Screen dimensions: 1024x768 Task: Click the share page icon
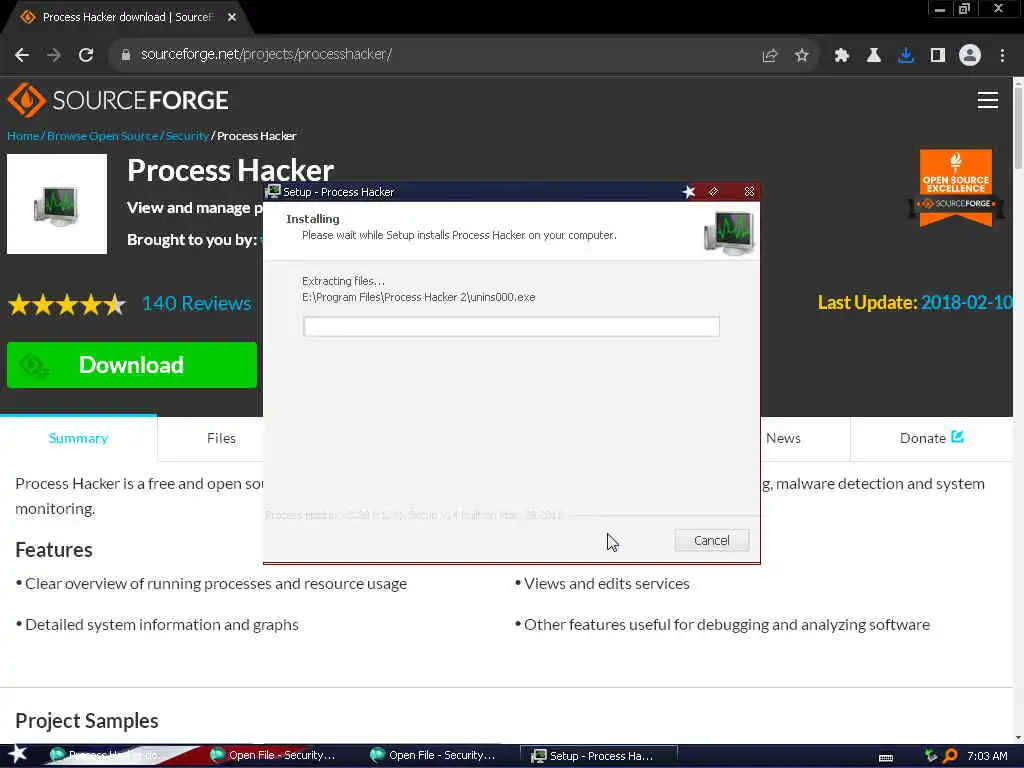pyautogui.click(x=770, y=56)
